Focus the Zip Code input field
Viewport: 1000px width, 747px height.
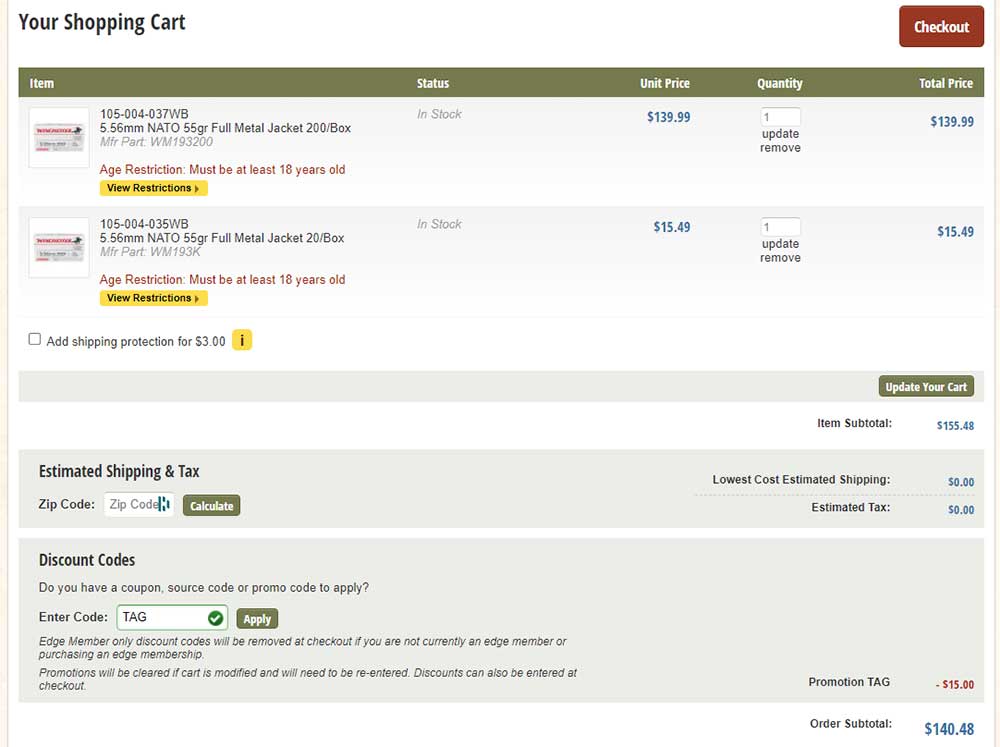pos(132,505)
